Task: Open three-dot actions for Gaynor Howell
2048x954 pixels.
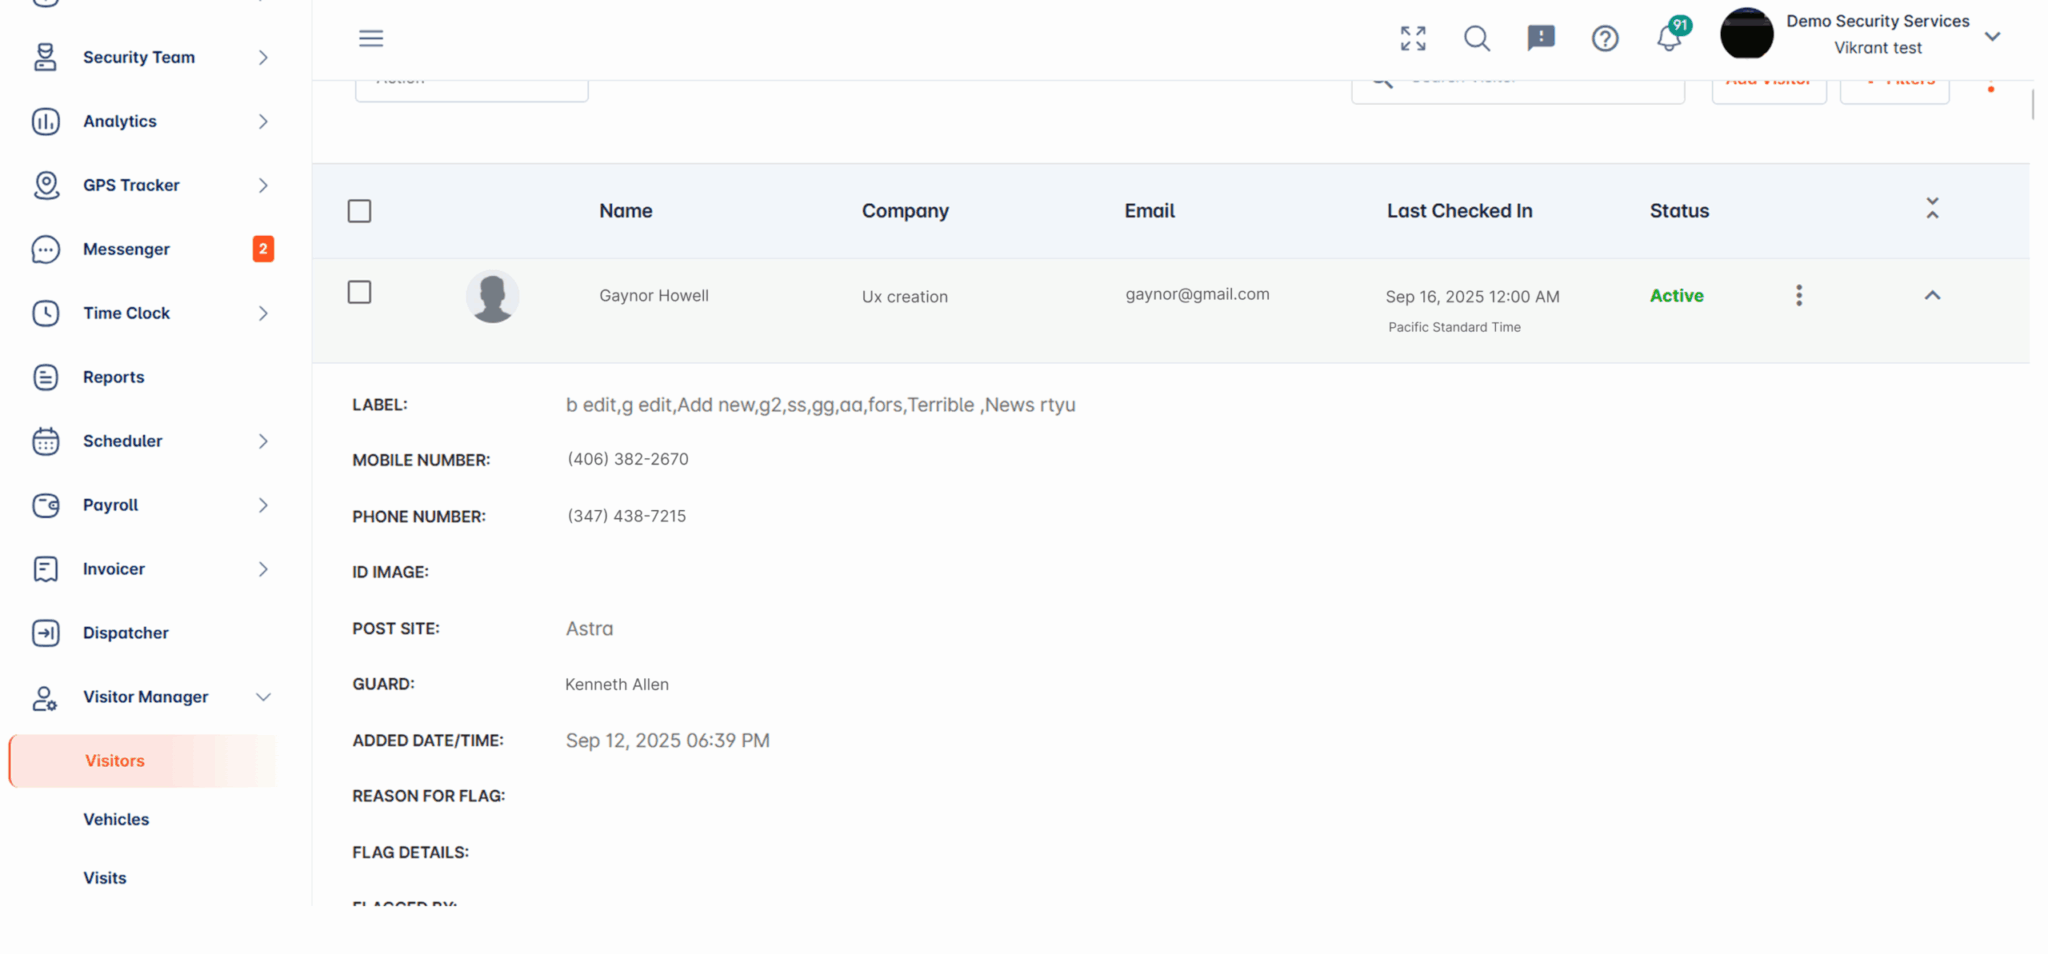Action: [x=1798, y=295]
